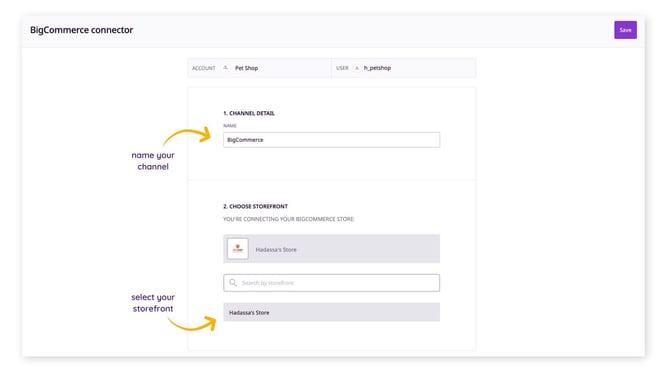Click the 'select your storefront' annotation text
This screenshot has width=670, height=374.
point(153,303)
